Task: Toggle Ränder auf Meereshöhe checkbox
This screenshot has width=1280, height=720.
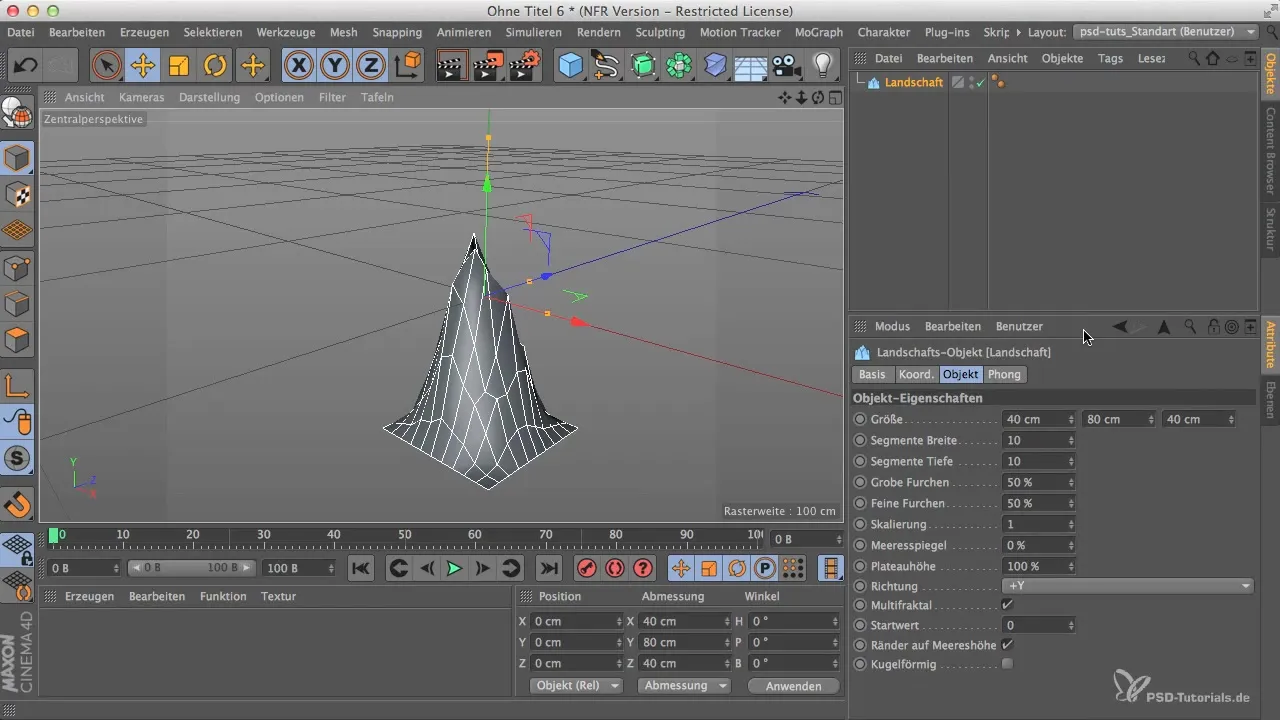Action: 1007,645
